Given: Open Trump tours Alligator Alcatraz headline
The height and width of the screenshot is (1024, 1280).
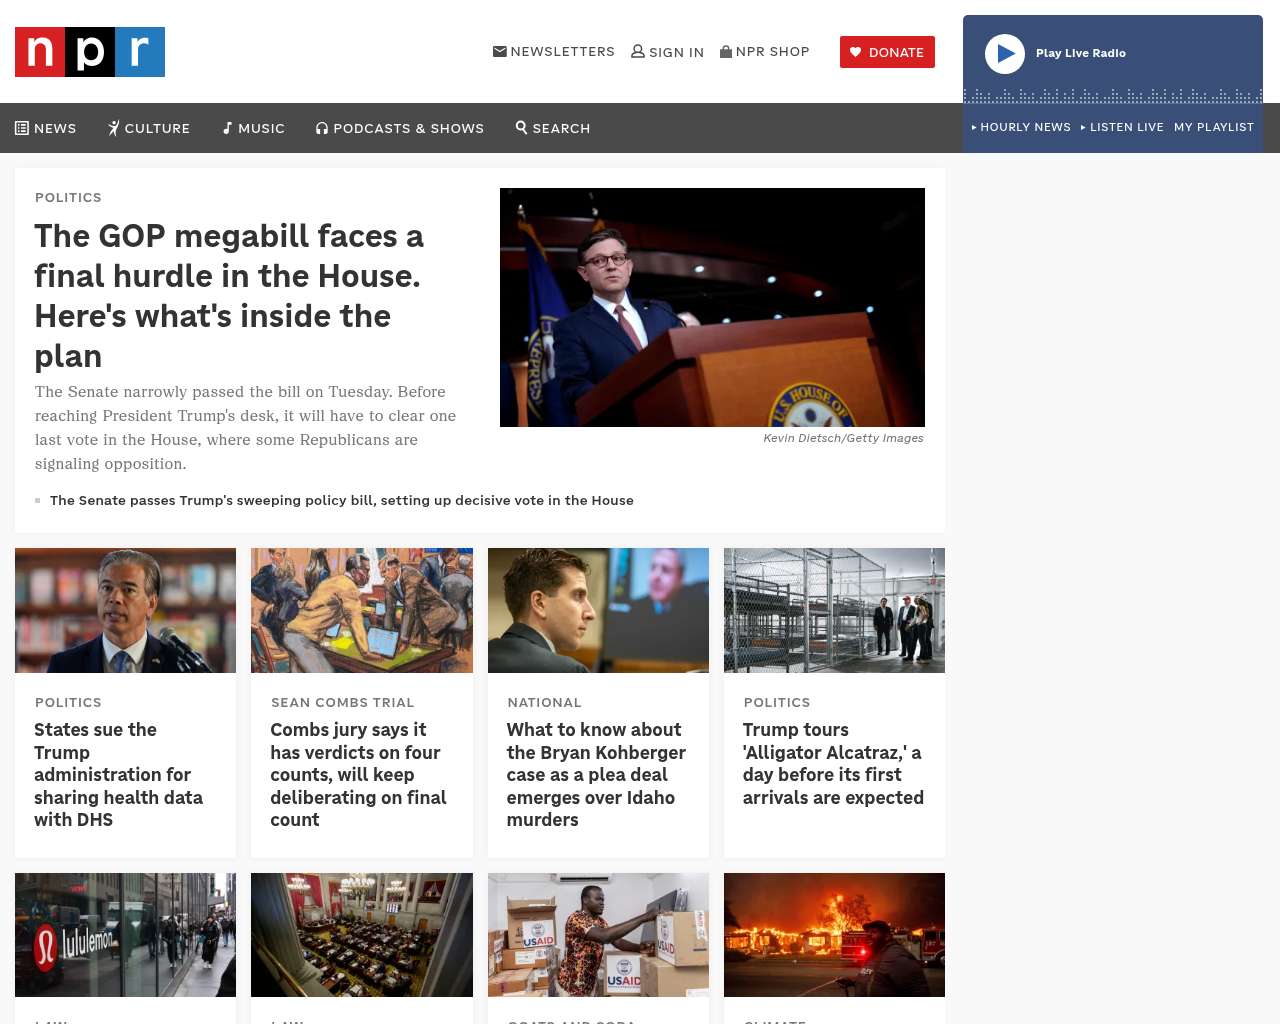Looking at the screenshot, I should click(833, 764).
